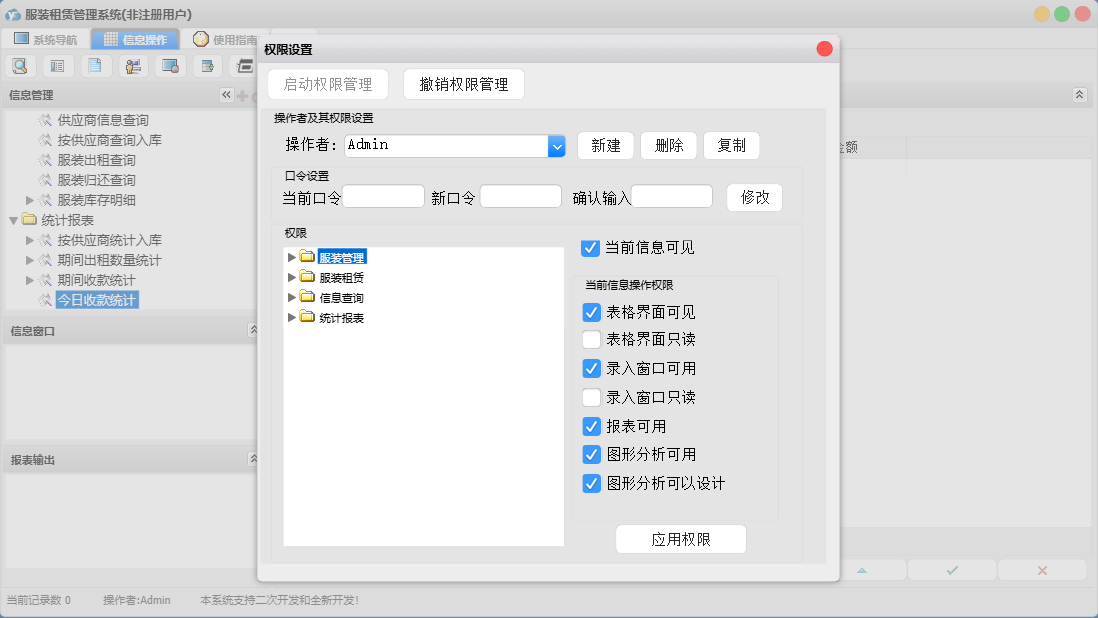Viewport: 1098px width, 618px height.
Task: Expand the 服装管理 node in permissions tree
Action: tap(292, 258)
